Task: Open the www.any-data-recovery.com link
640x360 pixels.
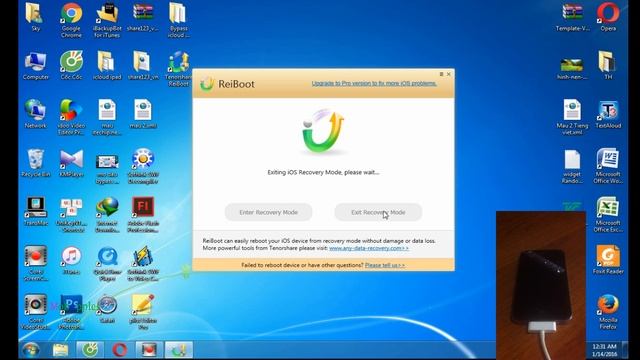Action: [x=369, y=248]
